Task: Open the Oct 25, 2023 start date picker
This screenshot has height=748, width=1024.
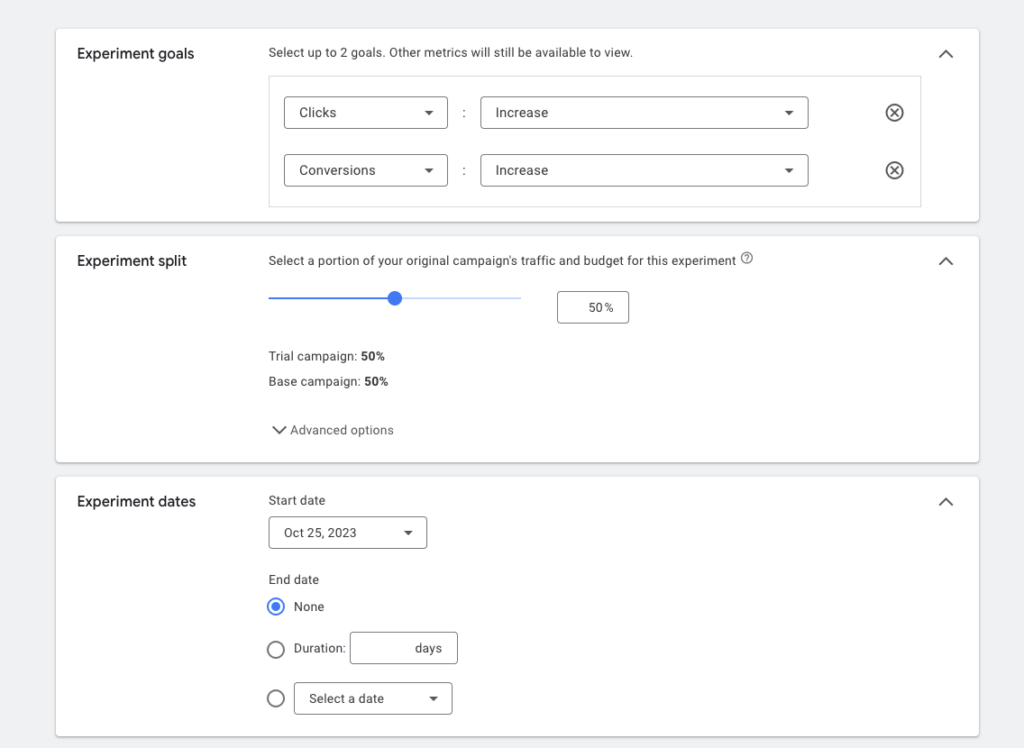Action: [347, 532]
